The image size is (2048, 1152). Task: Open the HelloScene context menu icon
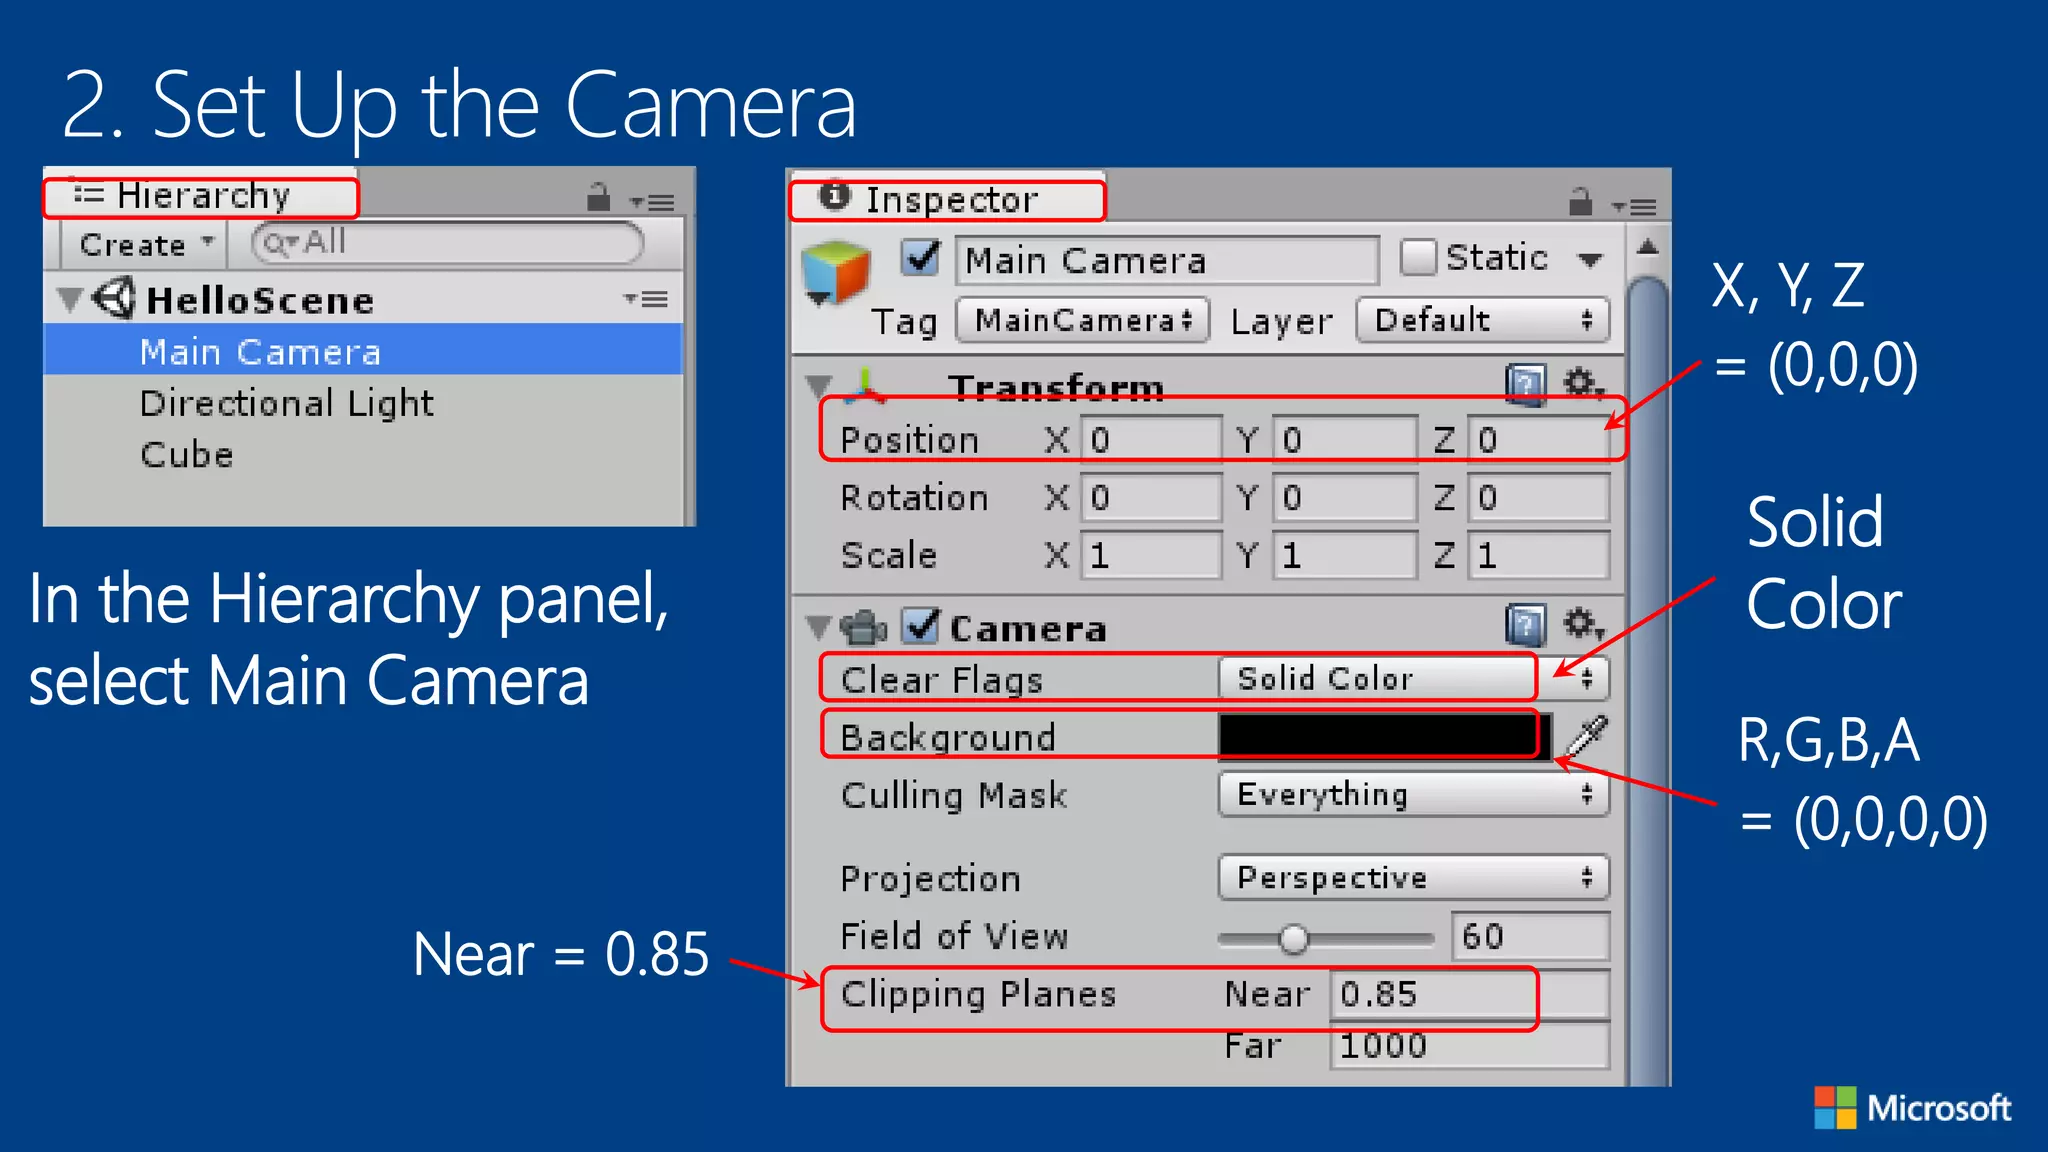click(646, 299)
